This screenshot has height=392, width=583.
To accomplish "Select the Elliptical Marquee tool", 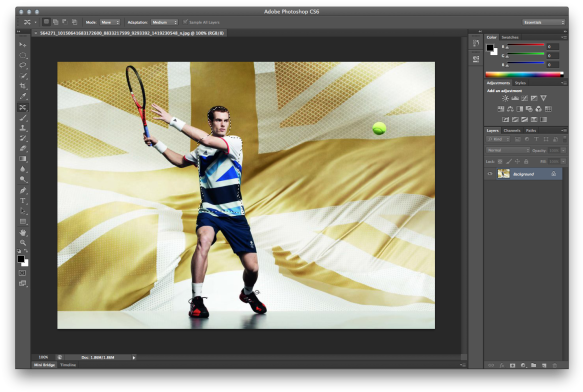I will point(23,55).
